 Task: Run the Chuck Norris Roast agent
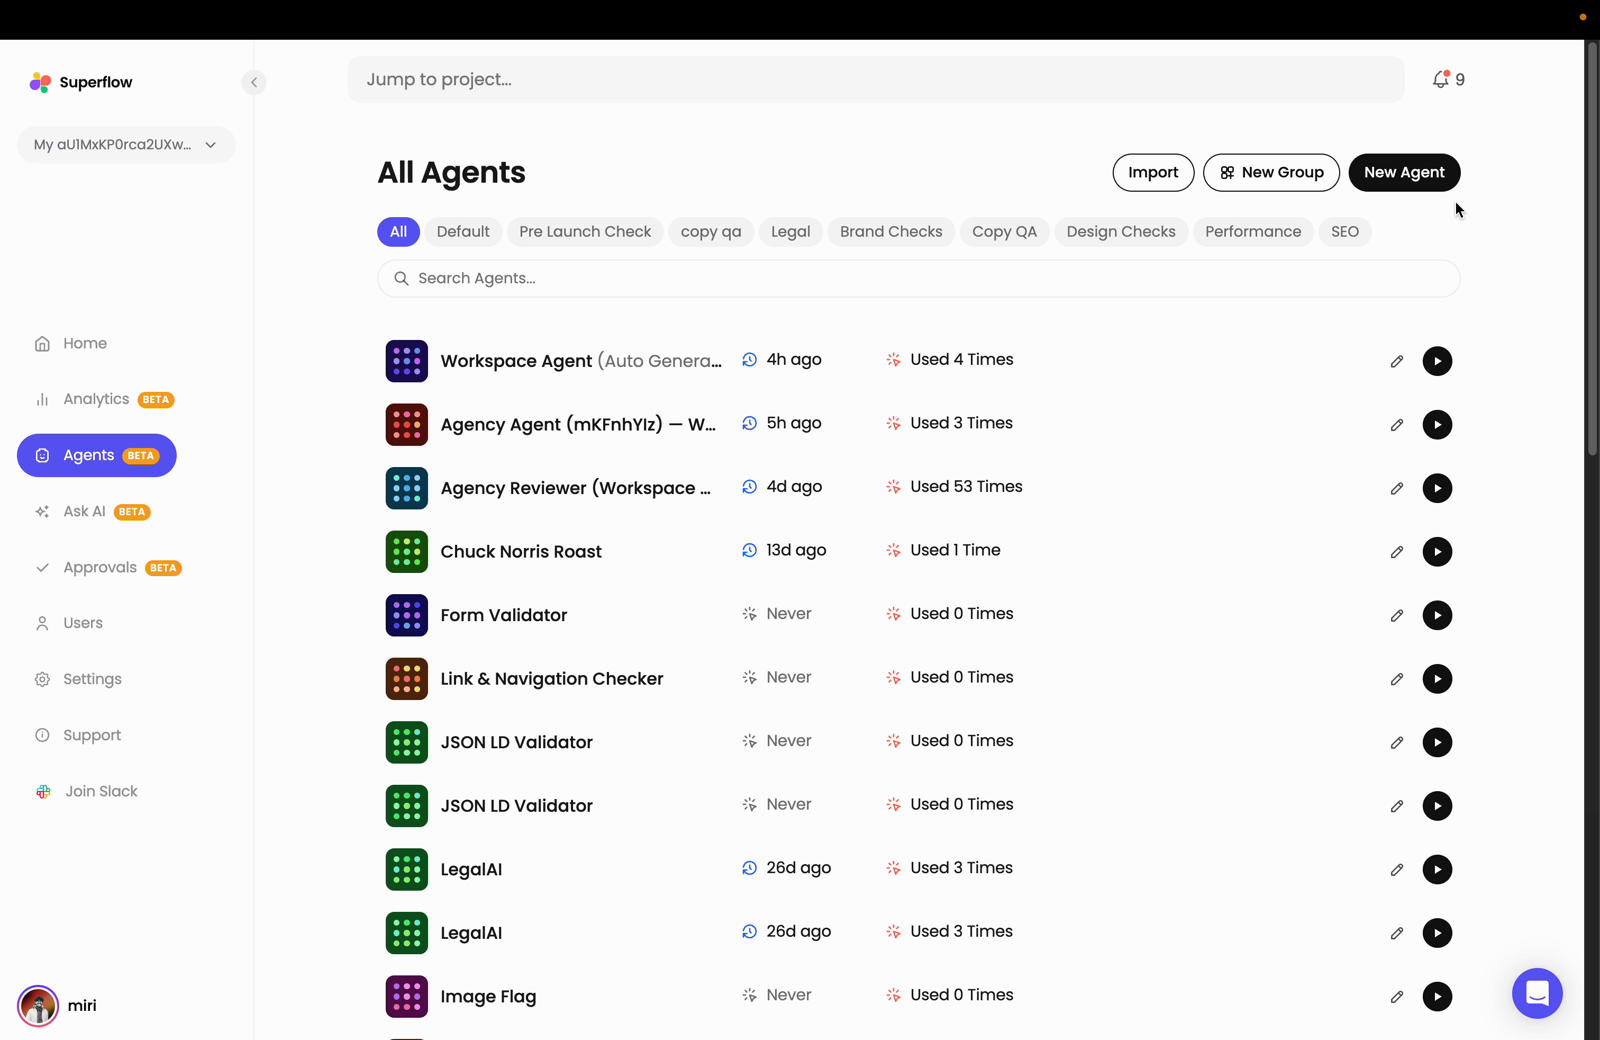[x=1437, y=552]
